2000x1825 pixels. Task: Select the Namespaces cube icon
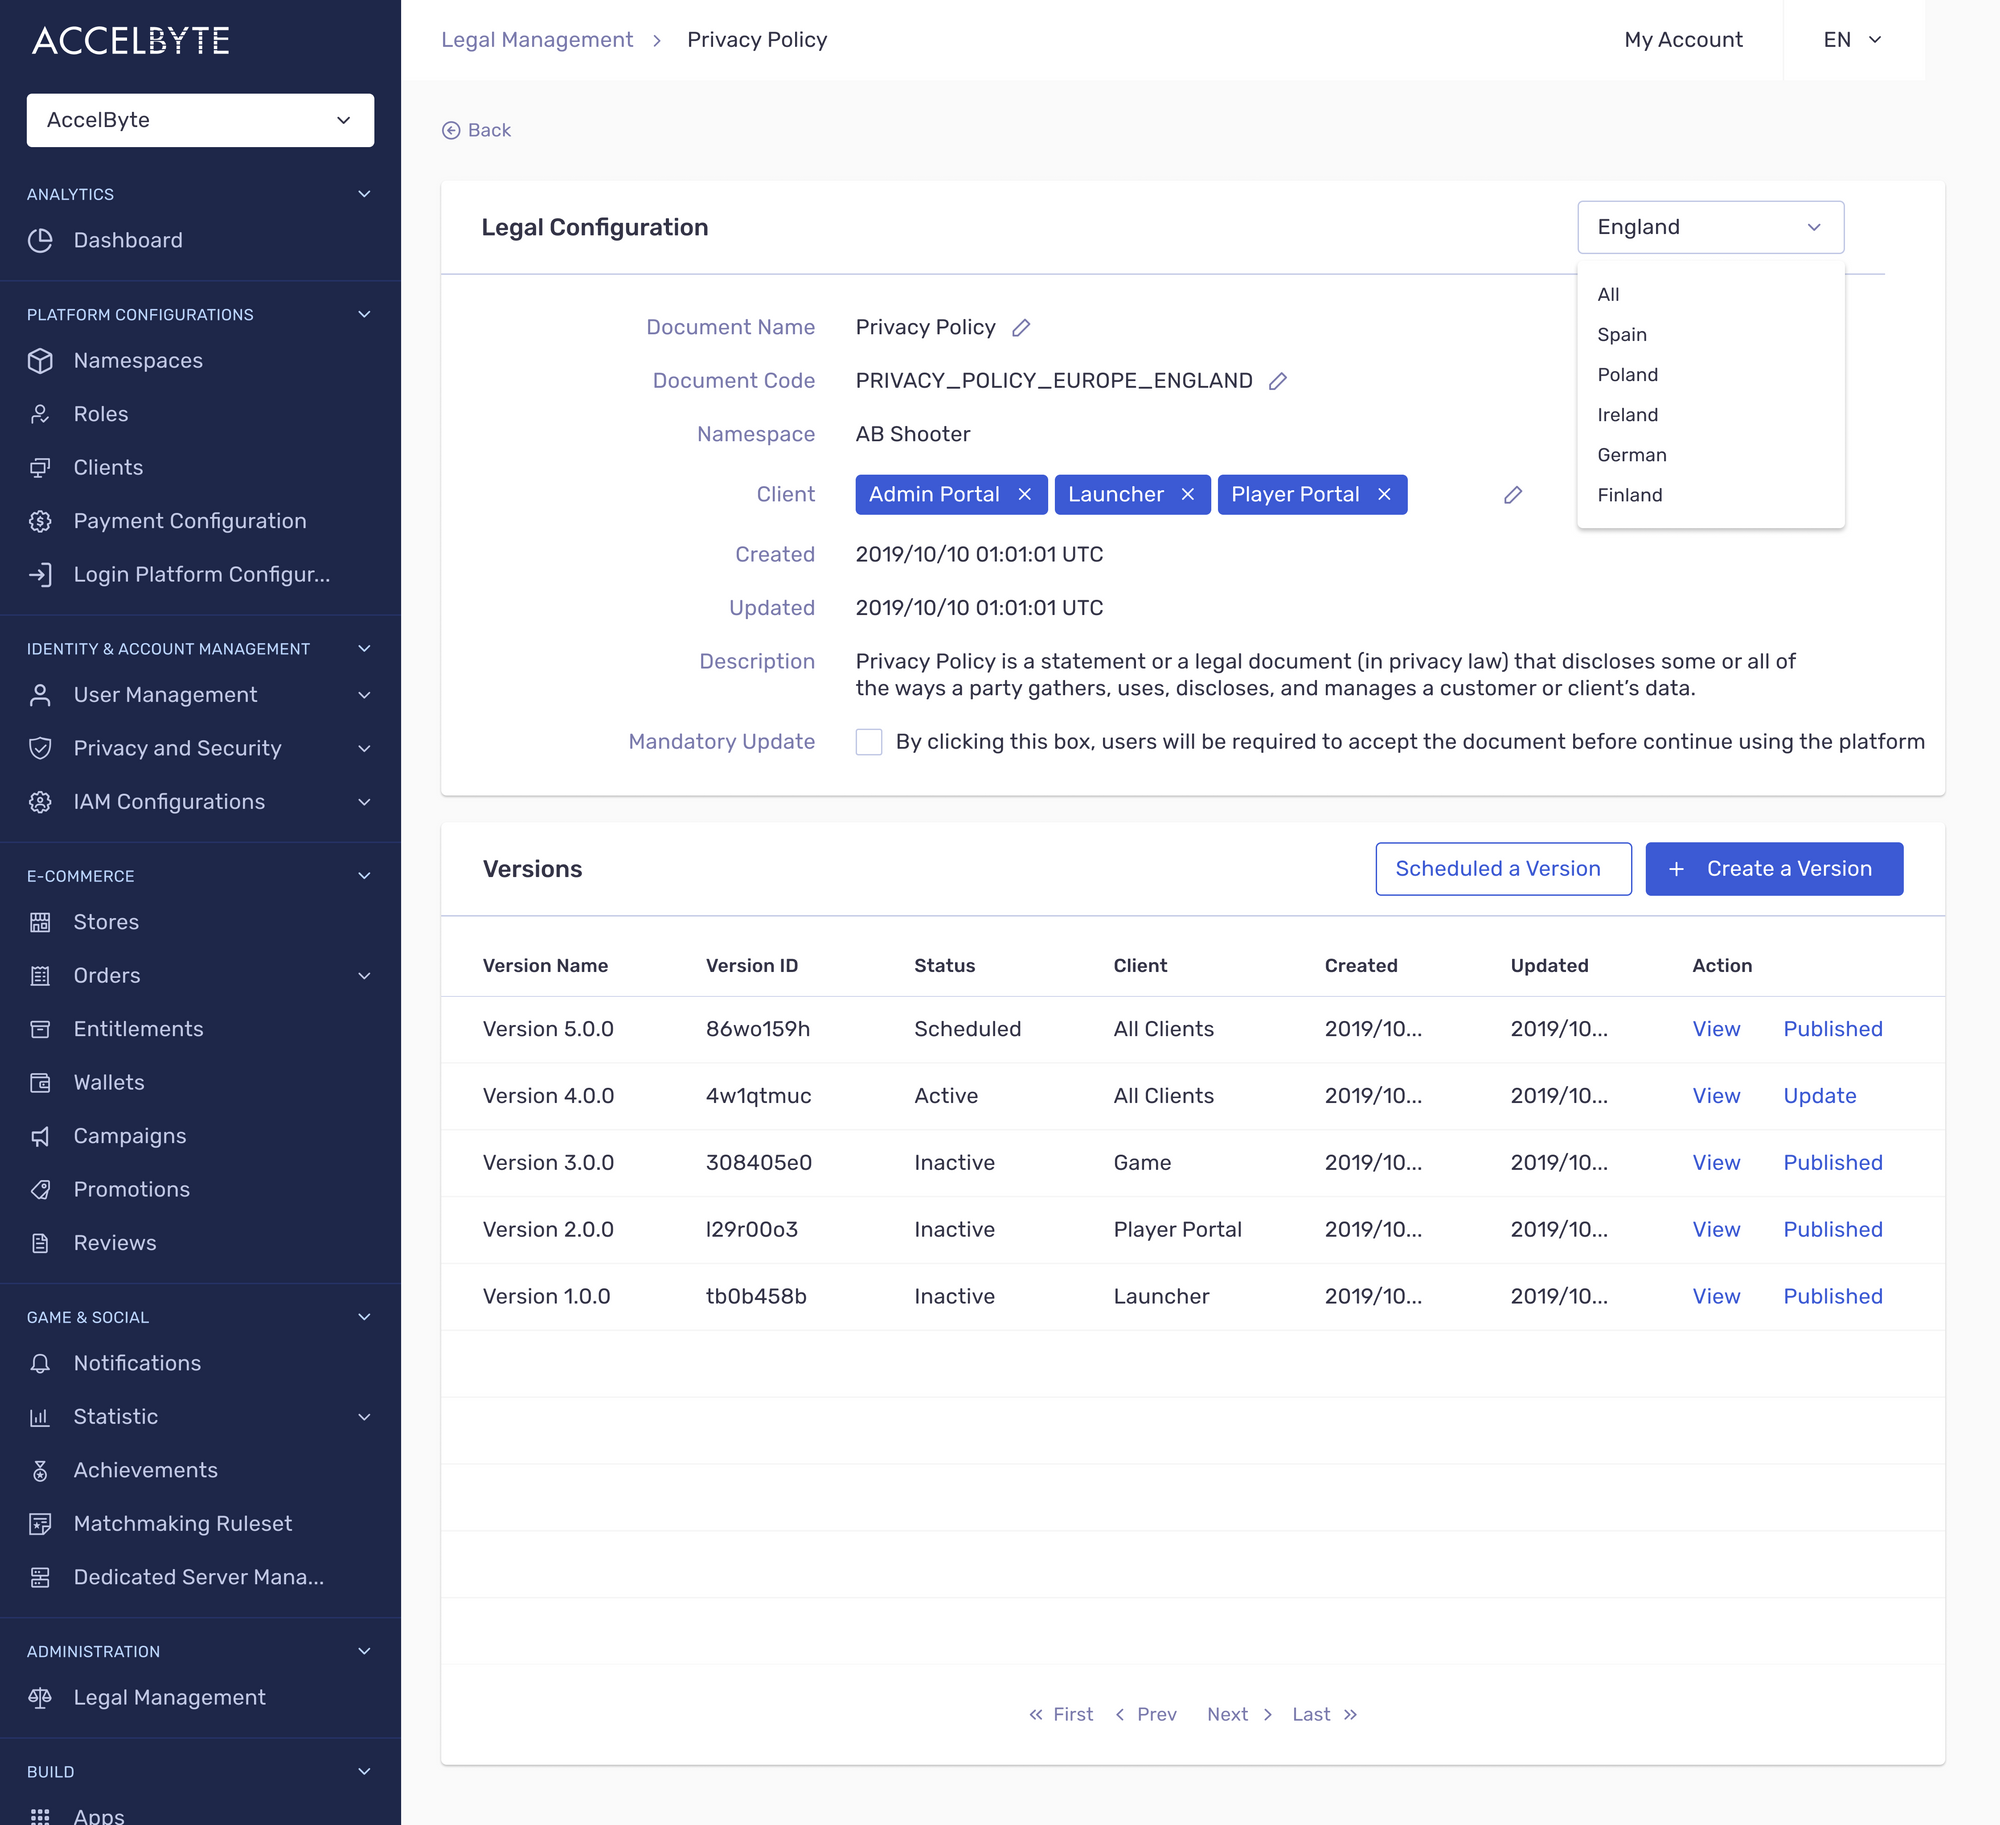coord(40,361)
